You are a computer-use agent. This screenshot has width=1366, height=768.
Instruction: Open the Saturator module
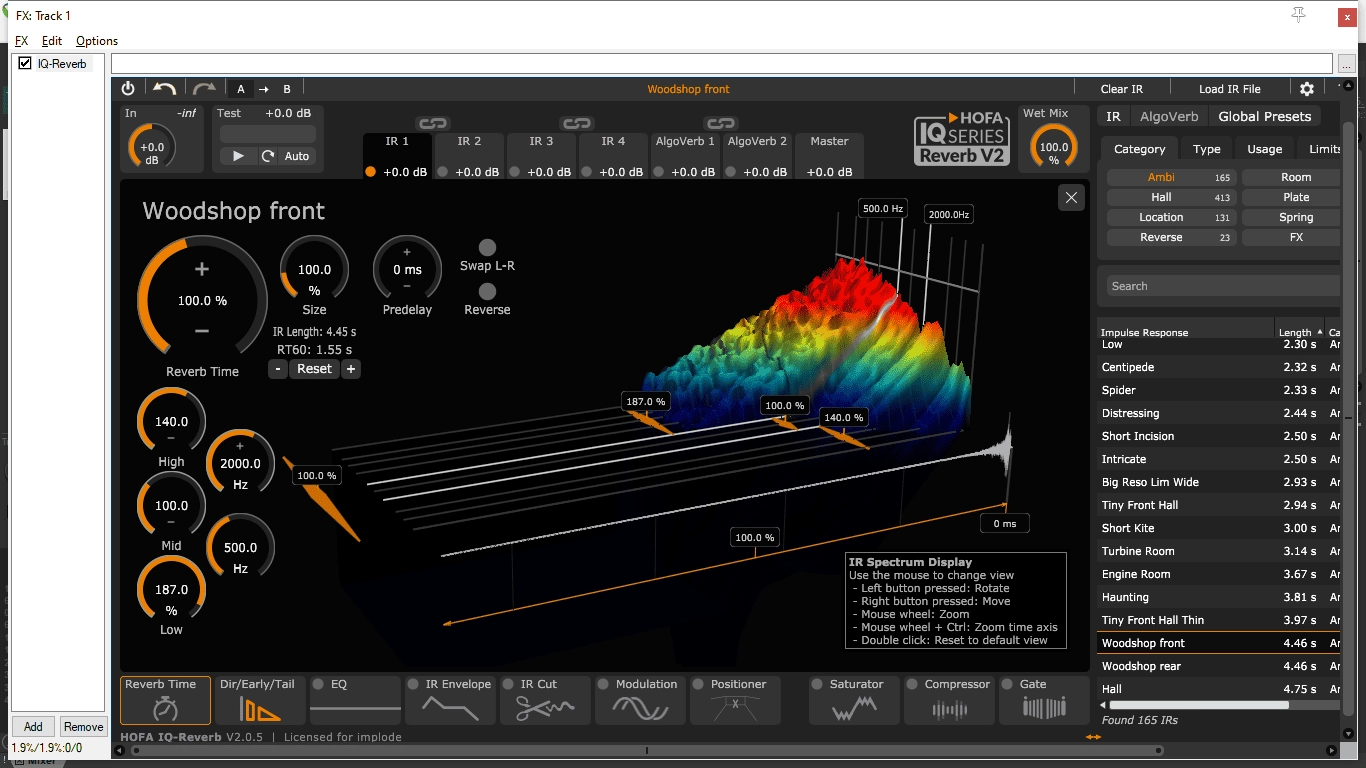click(x=854, y=700)
